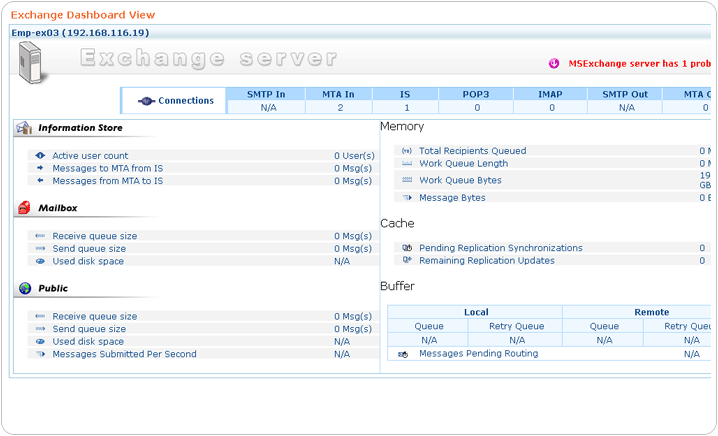Click the Remote buffer column header
This screenshot has height=436, width=718.
coord(652,312)
